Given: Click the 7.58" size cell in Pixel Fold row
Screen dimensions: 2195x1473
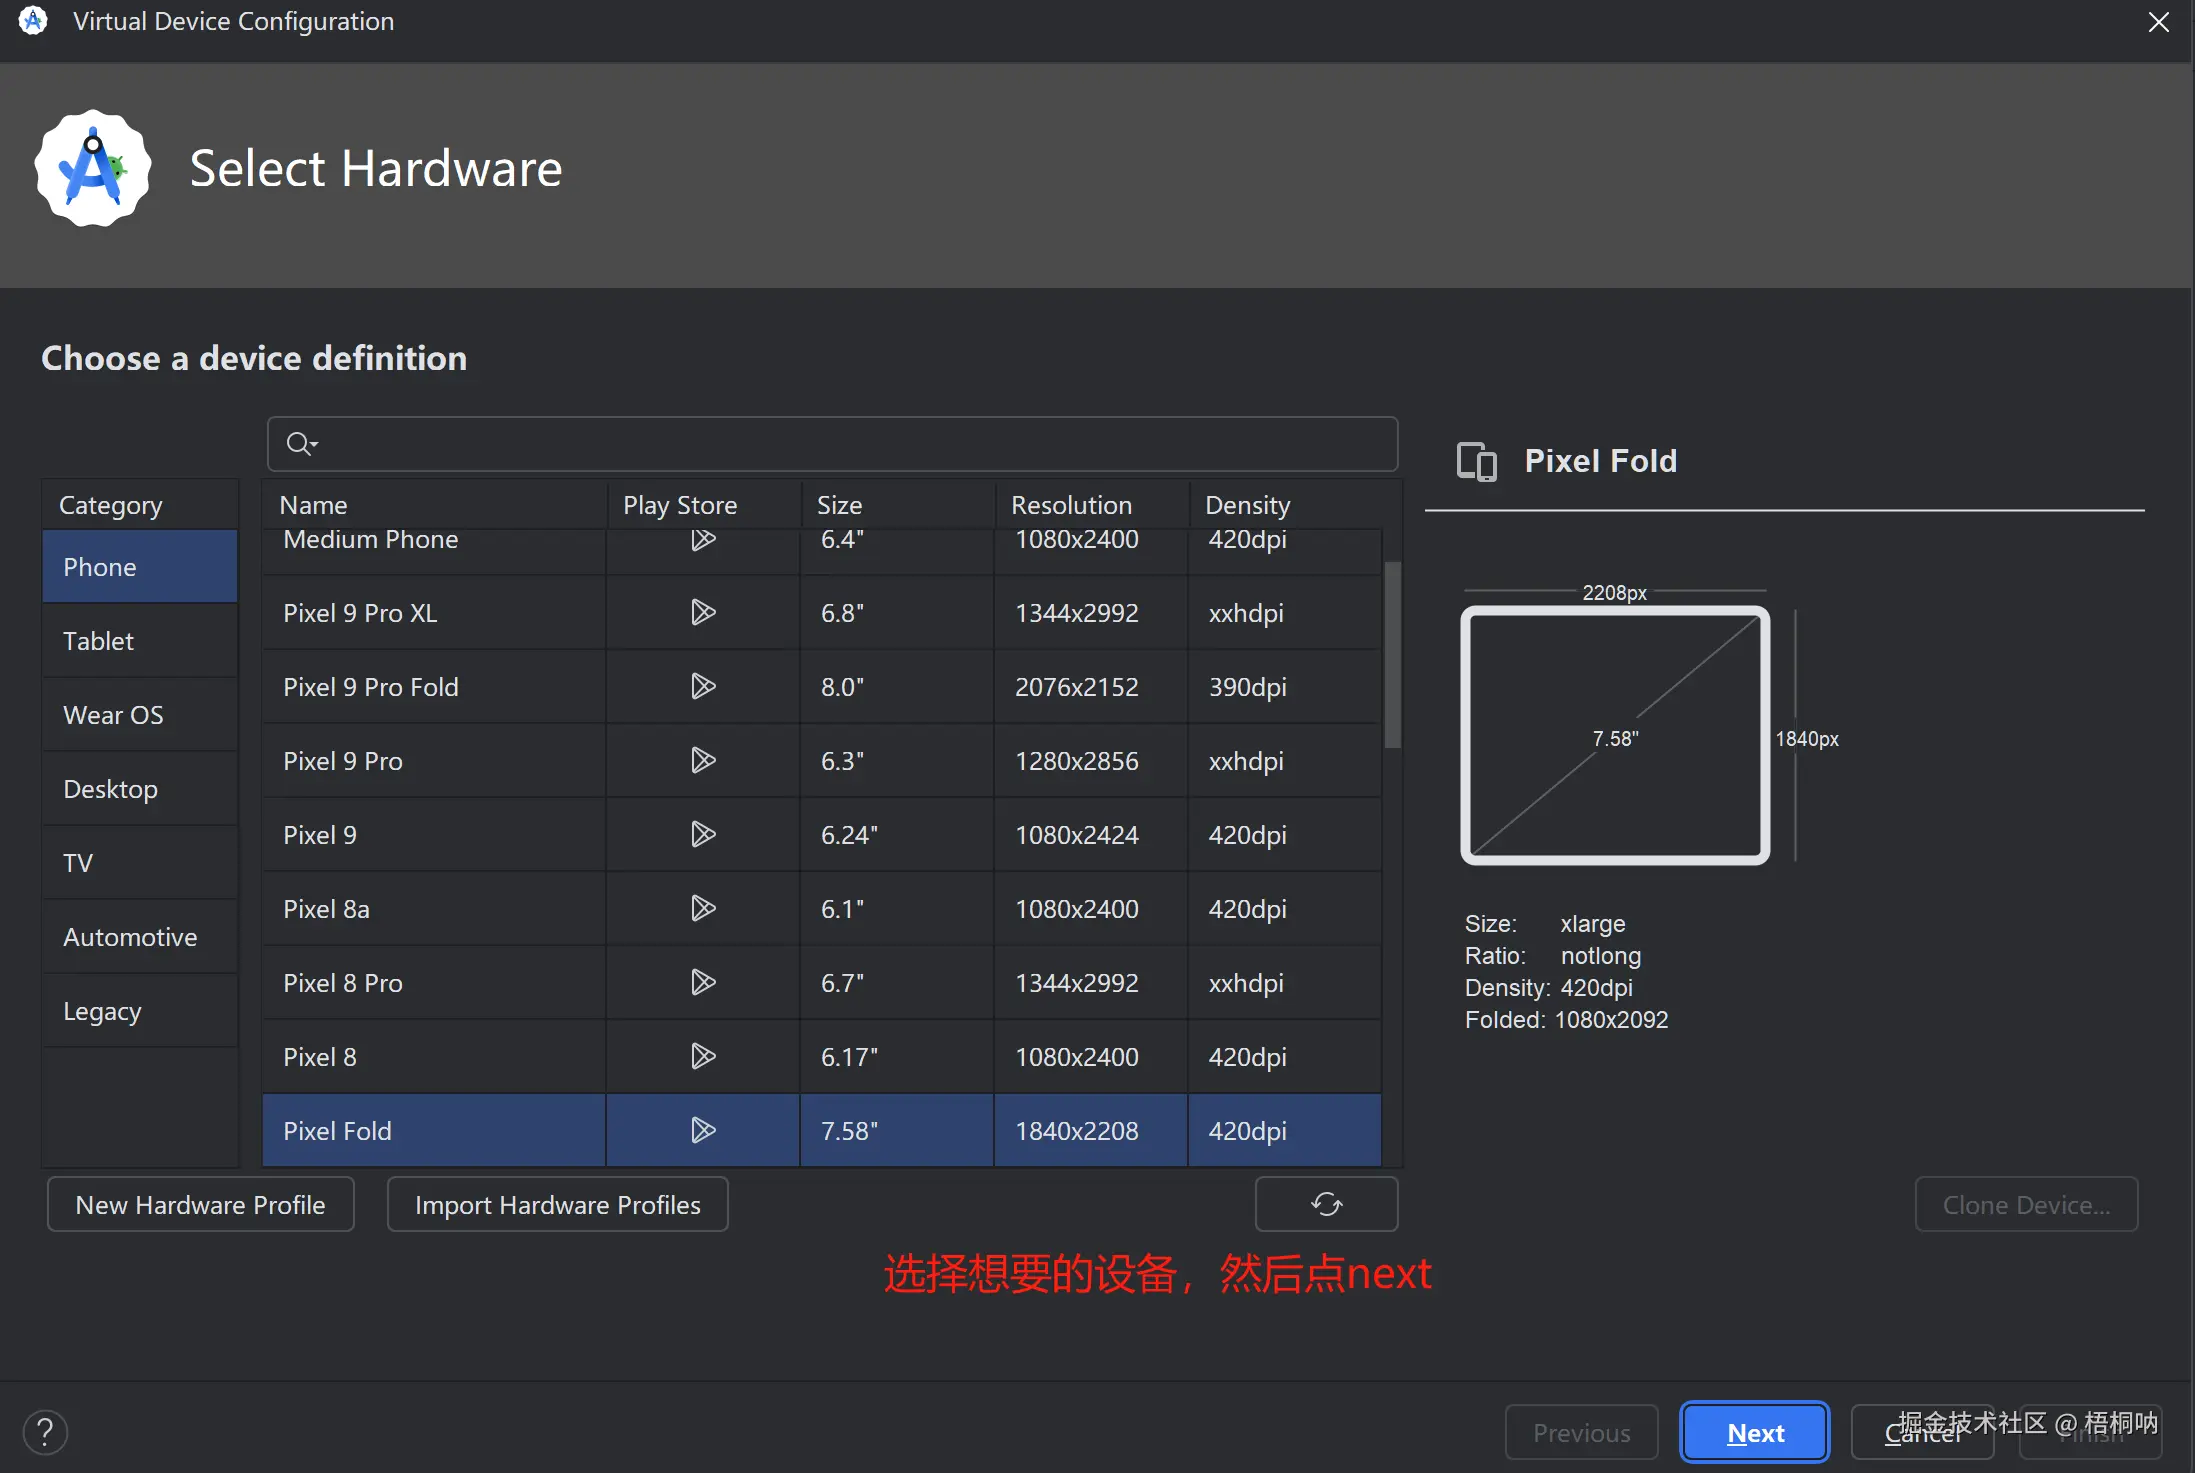Looking at the screenshot, I should [x=897, y=1131].
